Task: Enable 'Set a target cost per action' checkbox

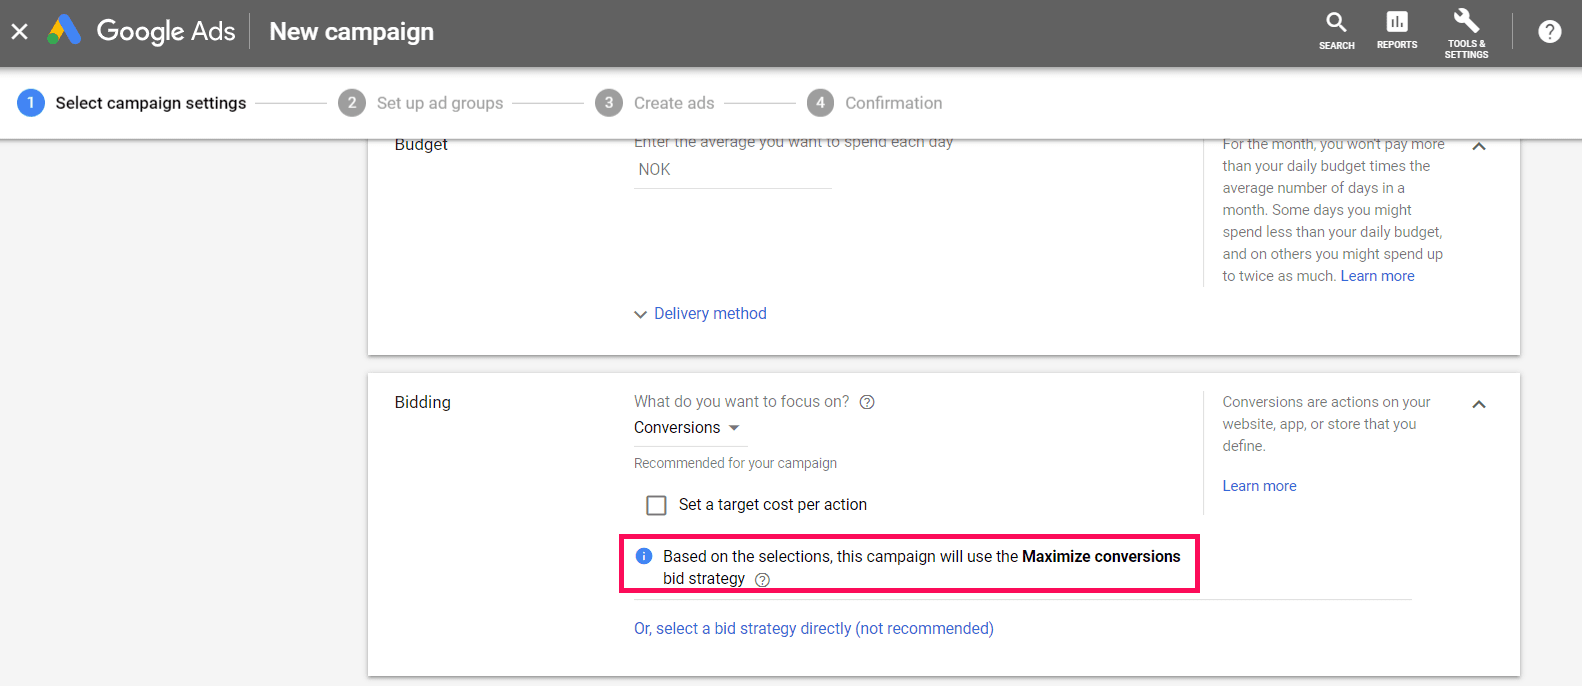Action: [656, 505]
